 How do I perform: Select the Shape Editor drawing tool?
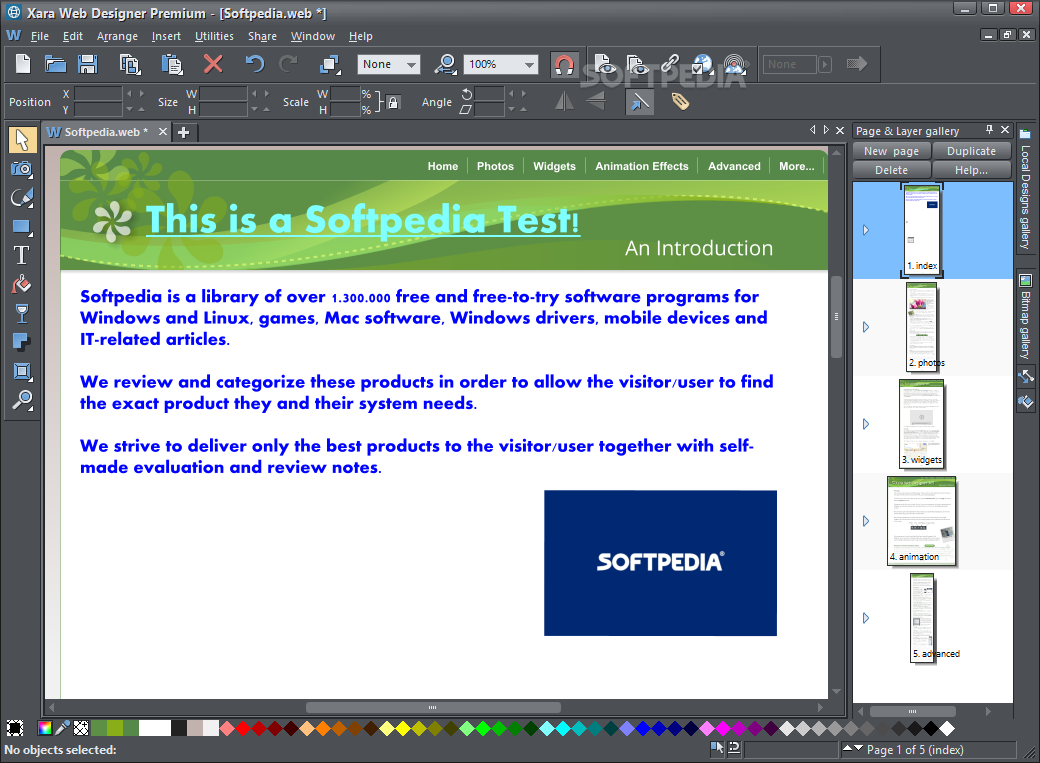(22, 198)
